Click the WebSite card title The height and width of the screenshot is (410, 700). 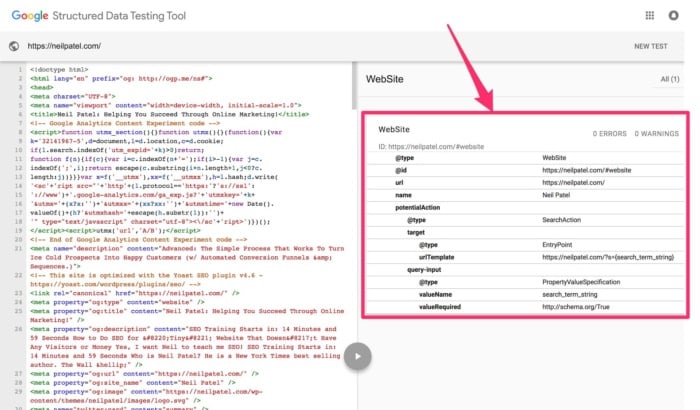tap(394, 130)
